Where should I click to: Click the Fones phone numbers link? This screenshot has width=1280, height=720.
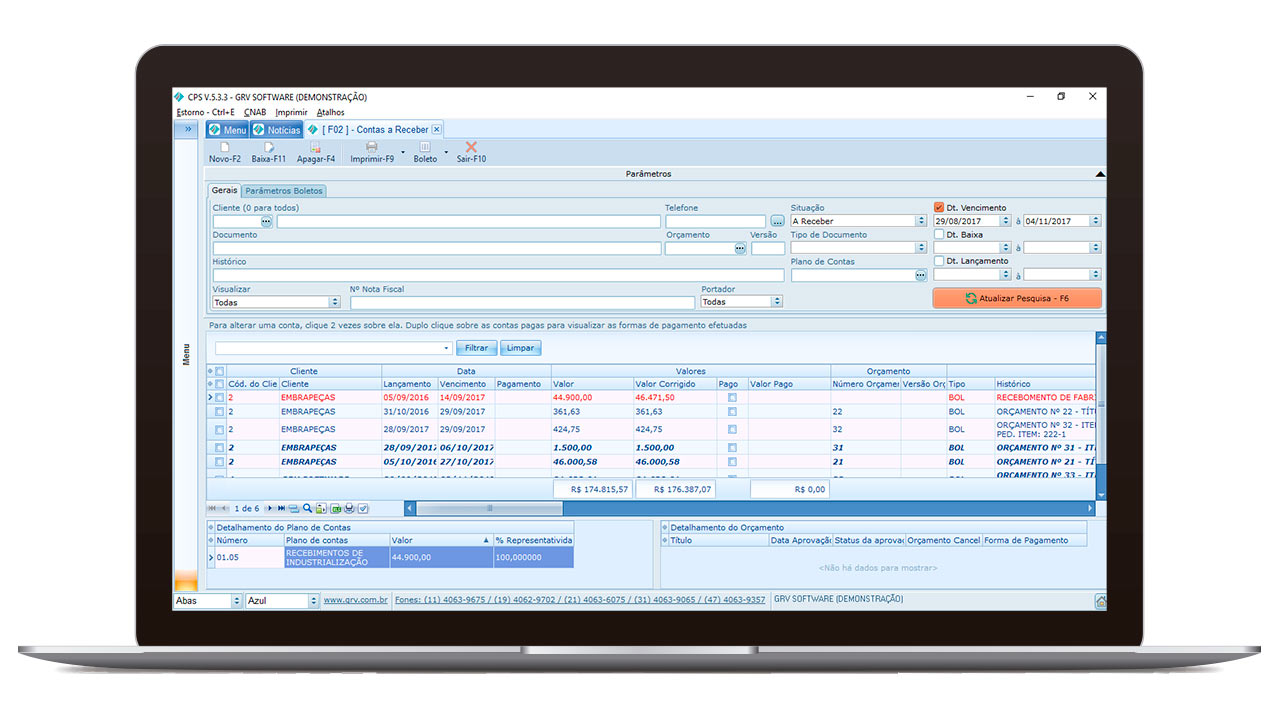coord(580,601)
